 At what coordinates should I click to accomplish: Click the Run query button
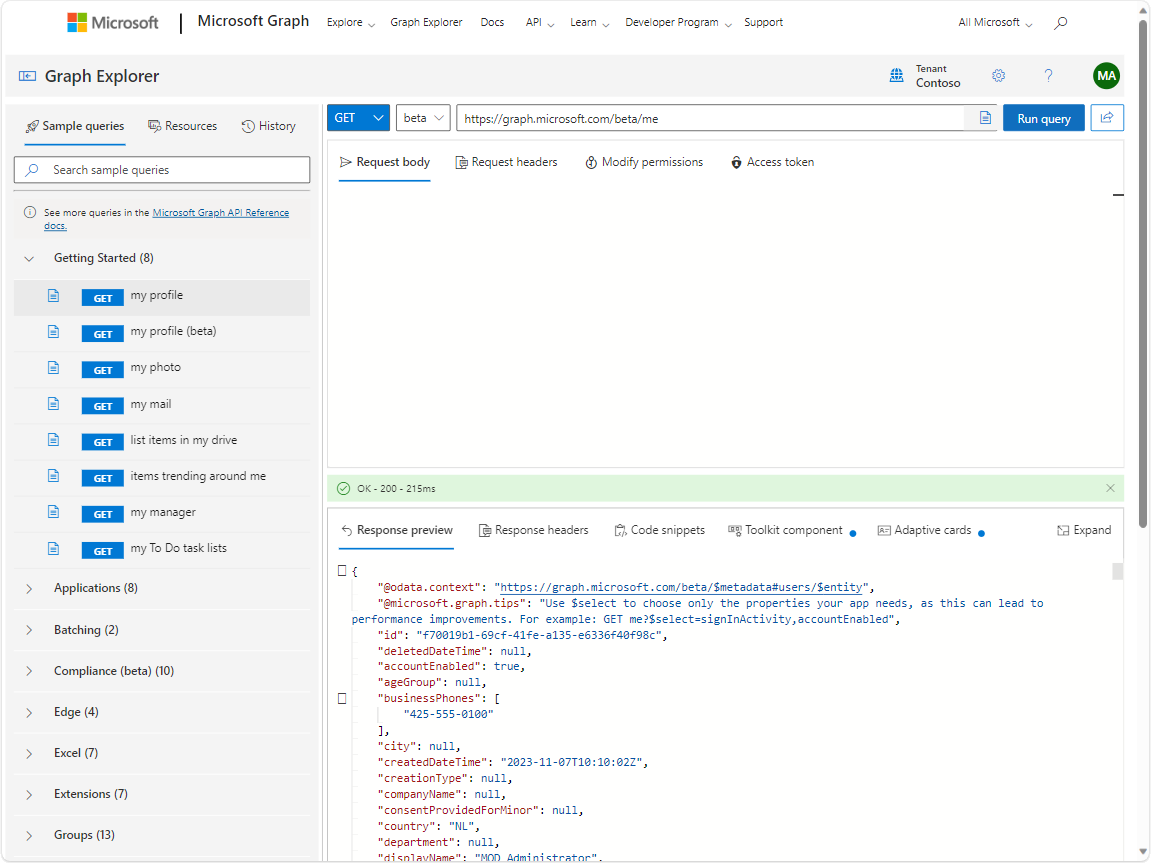coord(1044,118)
